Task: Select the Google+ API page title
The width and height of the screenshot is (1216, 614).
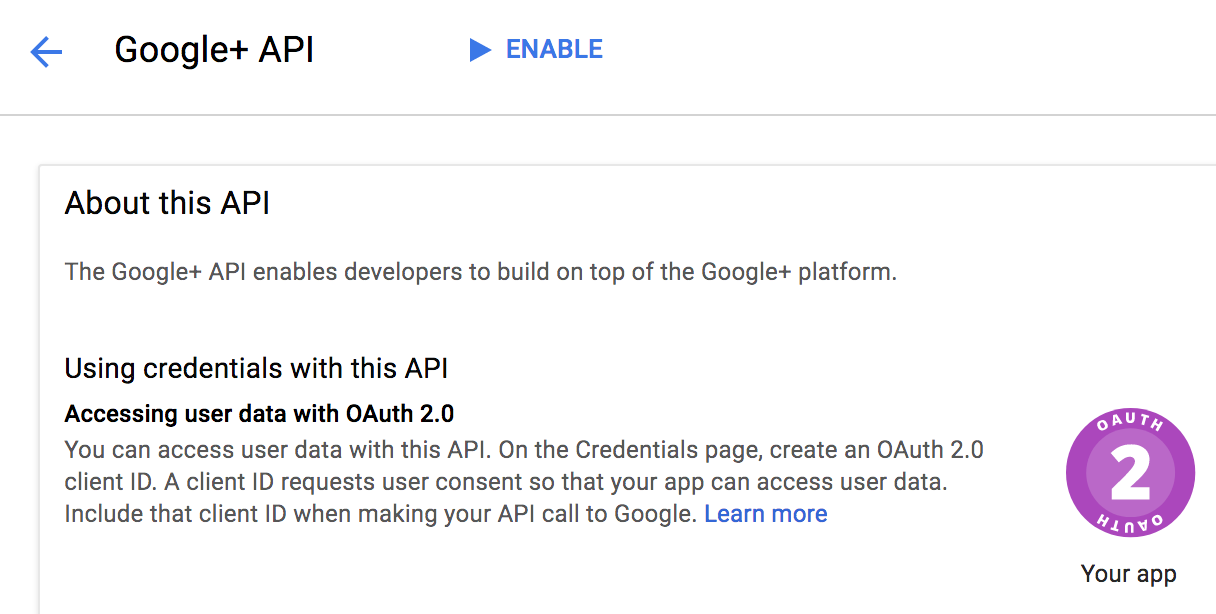Action: [215, 50]
